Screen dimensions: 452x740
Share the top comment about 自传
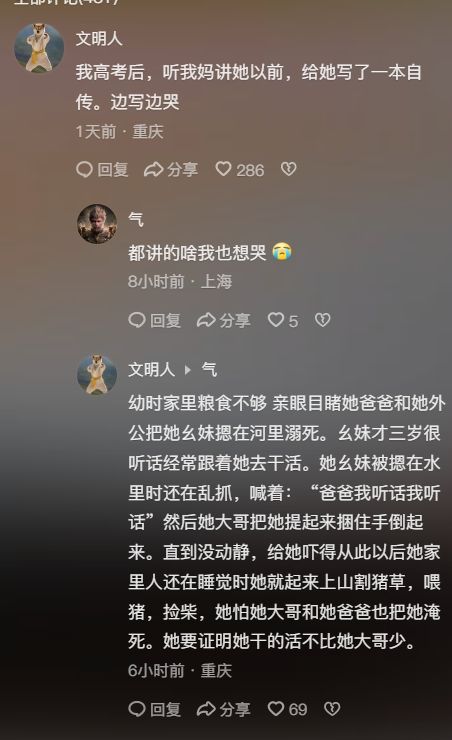(171, 169)
